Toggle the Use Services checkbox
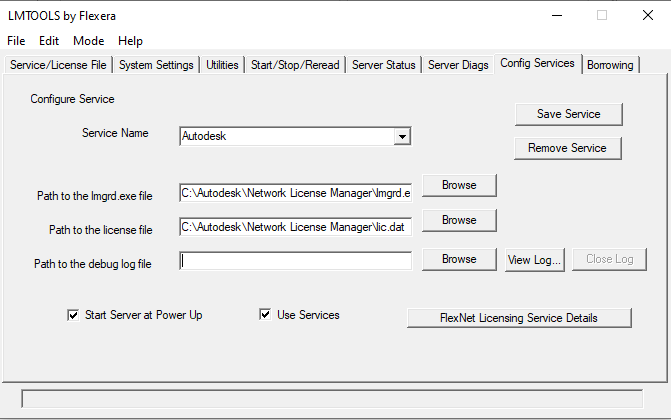Image resolution: width=671 pixels, height=420 pixels. 265,315
